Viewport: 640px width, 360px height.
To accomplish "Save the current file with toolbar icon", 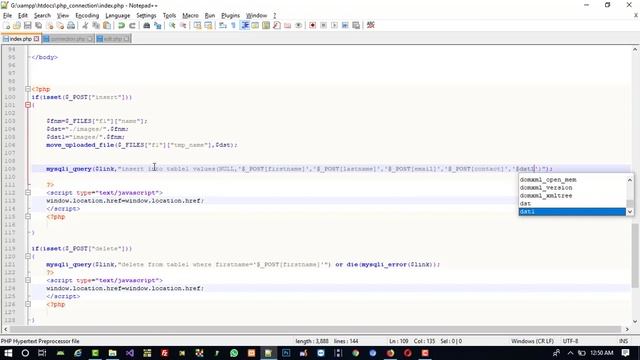I will pyautogui.click(x=27, y=25).
